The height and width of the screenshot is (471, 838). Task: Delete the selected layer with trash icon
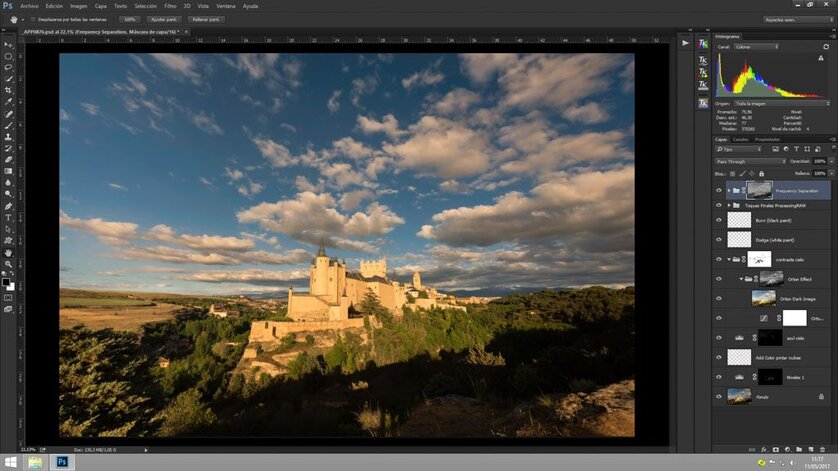823,450
